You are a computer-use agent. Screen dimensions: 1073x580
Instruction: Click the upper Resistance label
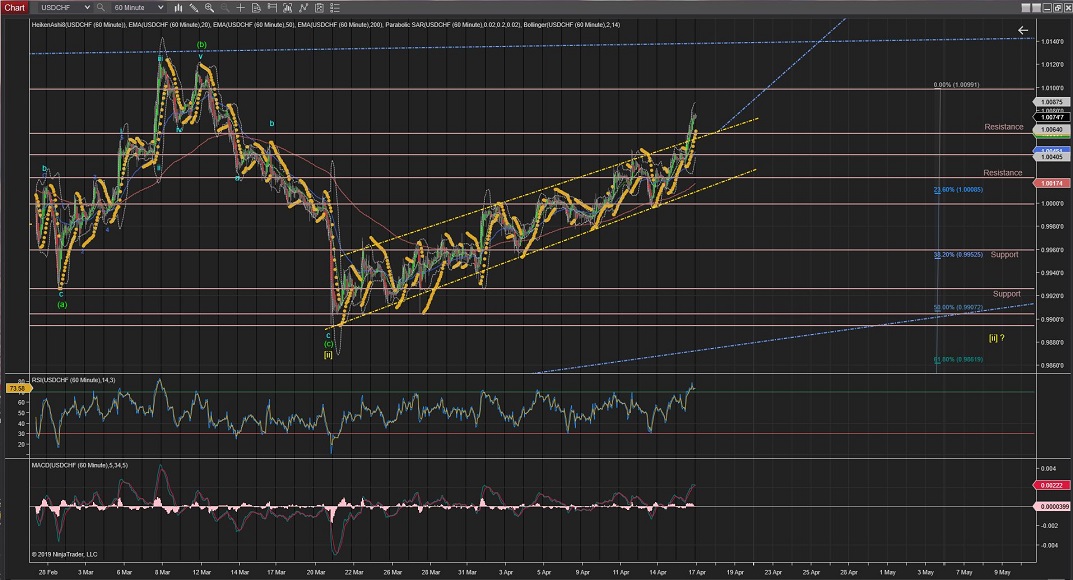[x=1004, y=127]
